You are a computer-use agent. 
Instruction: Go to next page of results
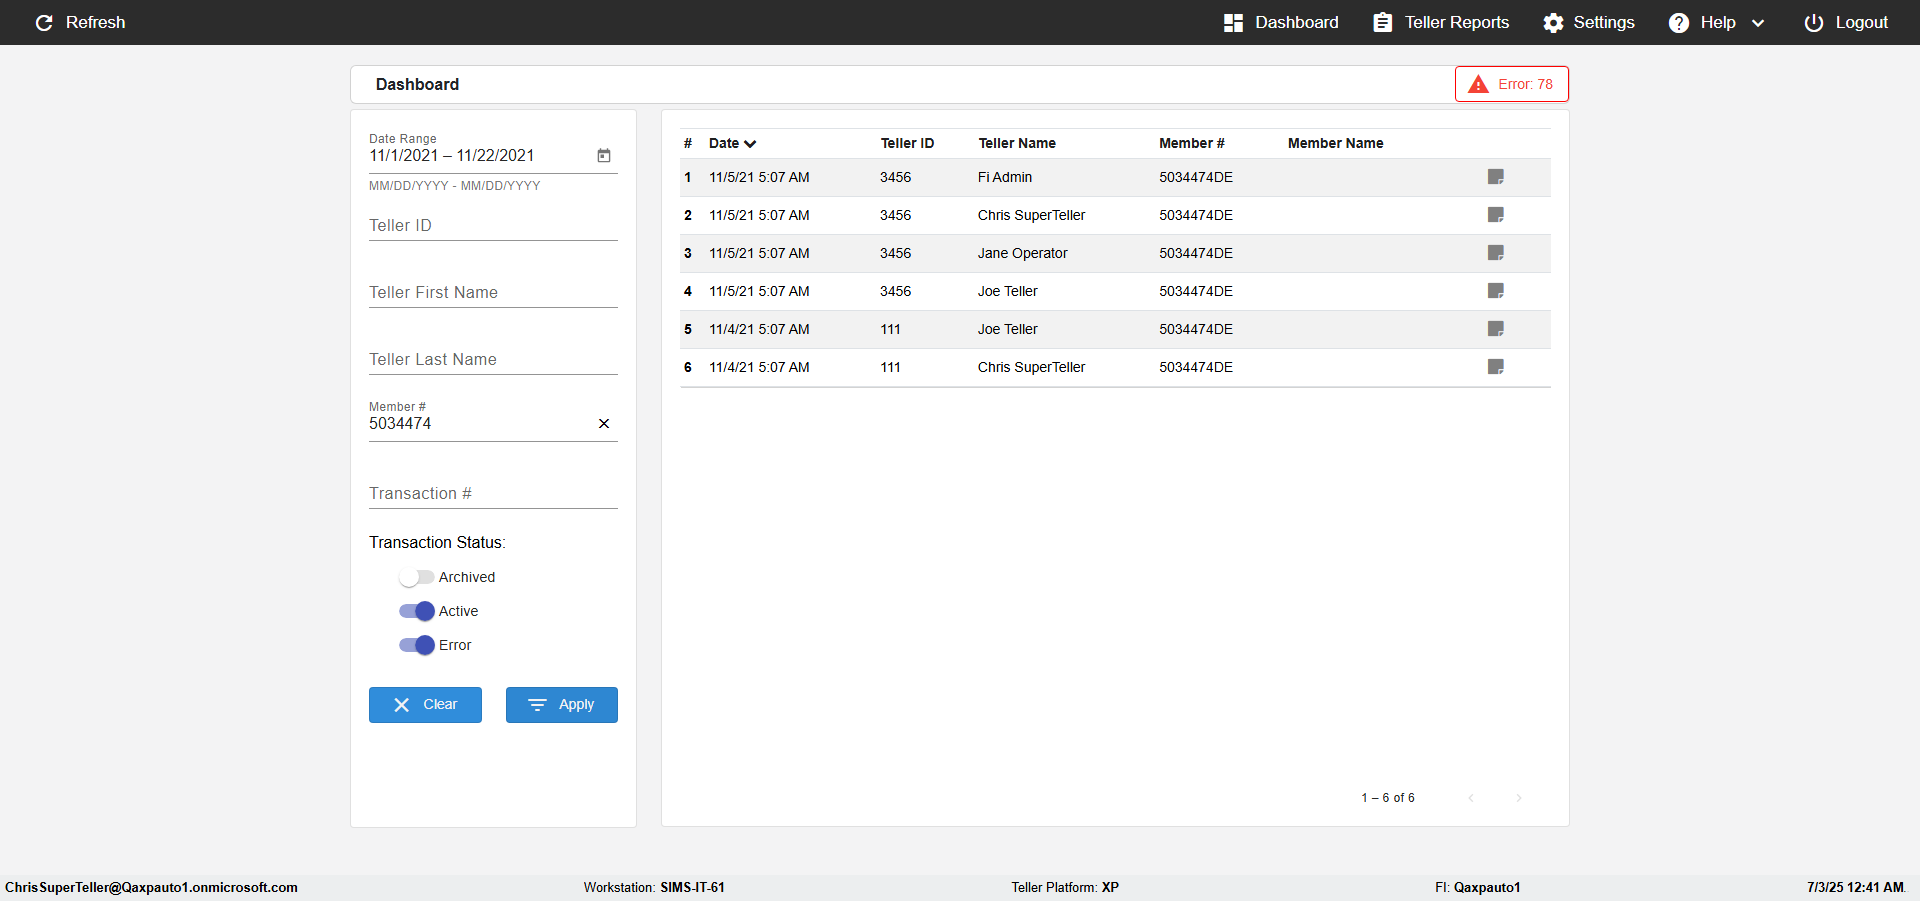click(x=1519, y=798)
